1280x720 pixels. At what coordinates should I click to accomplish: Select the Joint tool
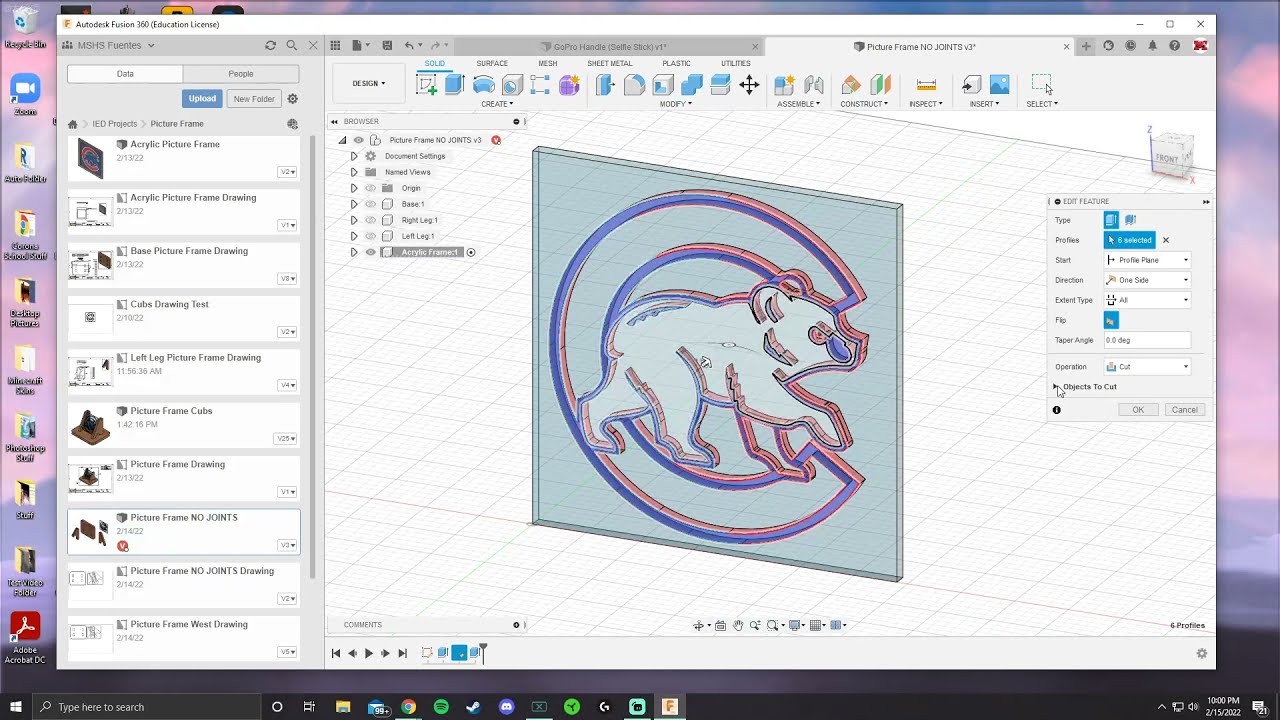[x=814, y=85]
